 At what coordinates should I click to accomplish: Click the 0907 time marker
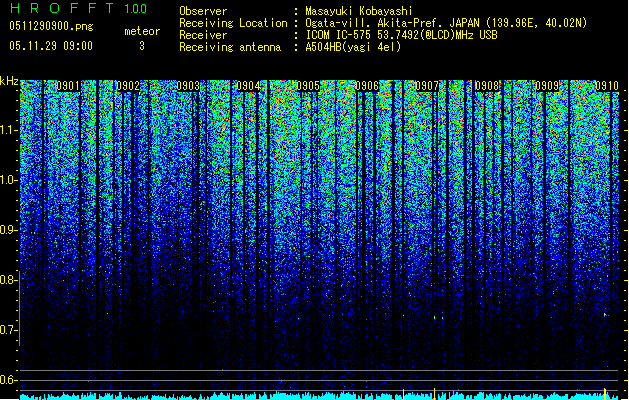(x=427, y=86)
